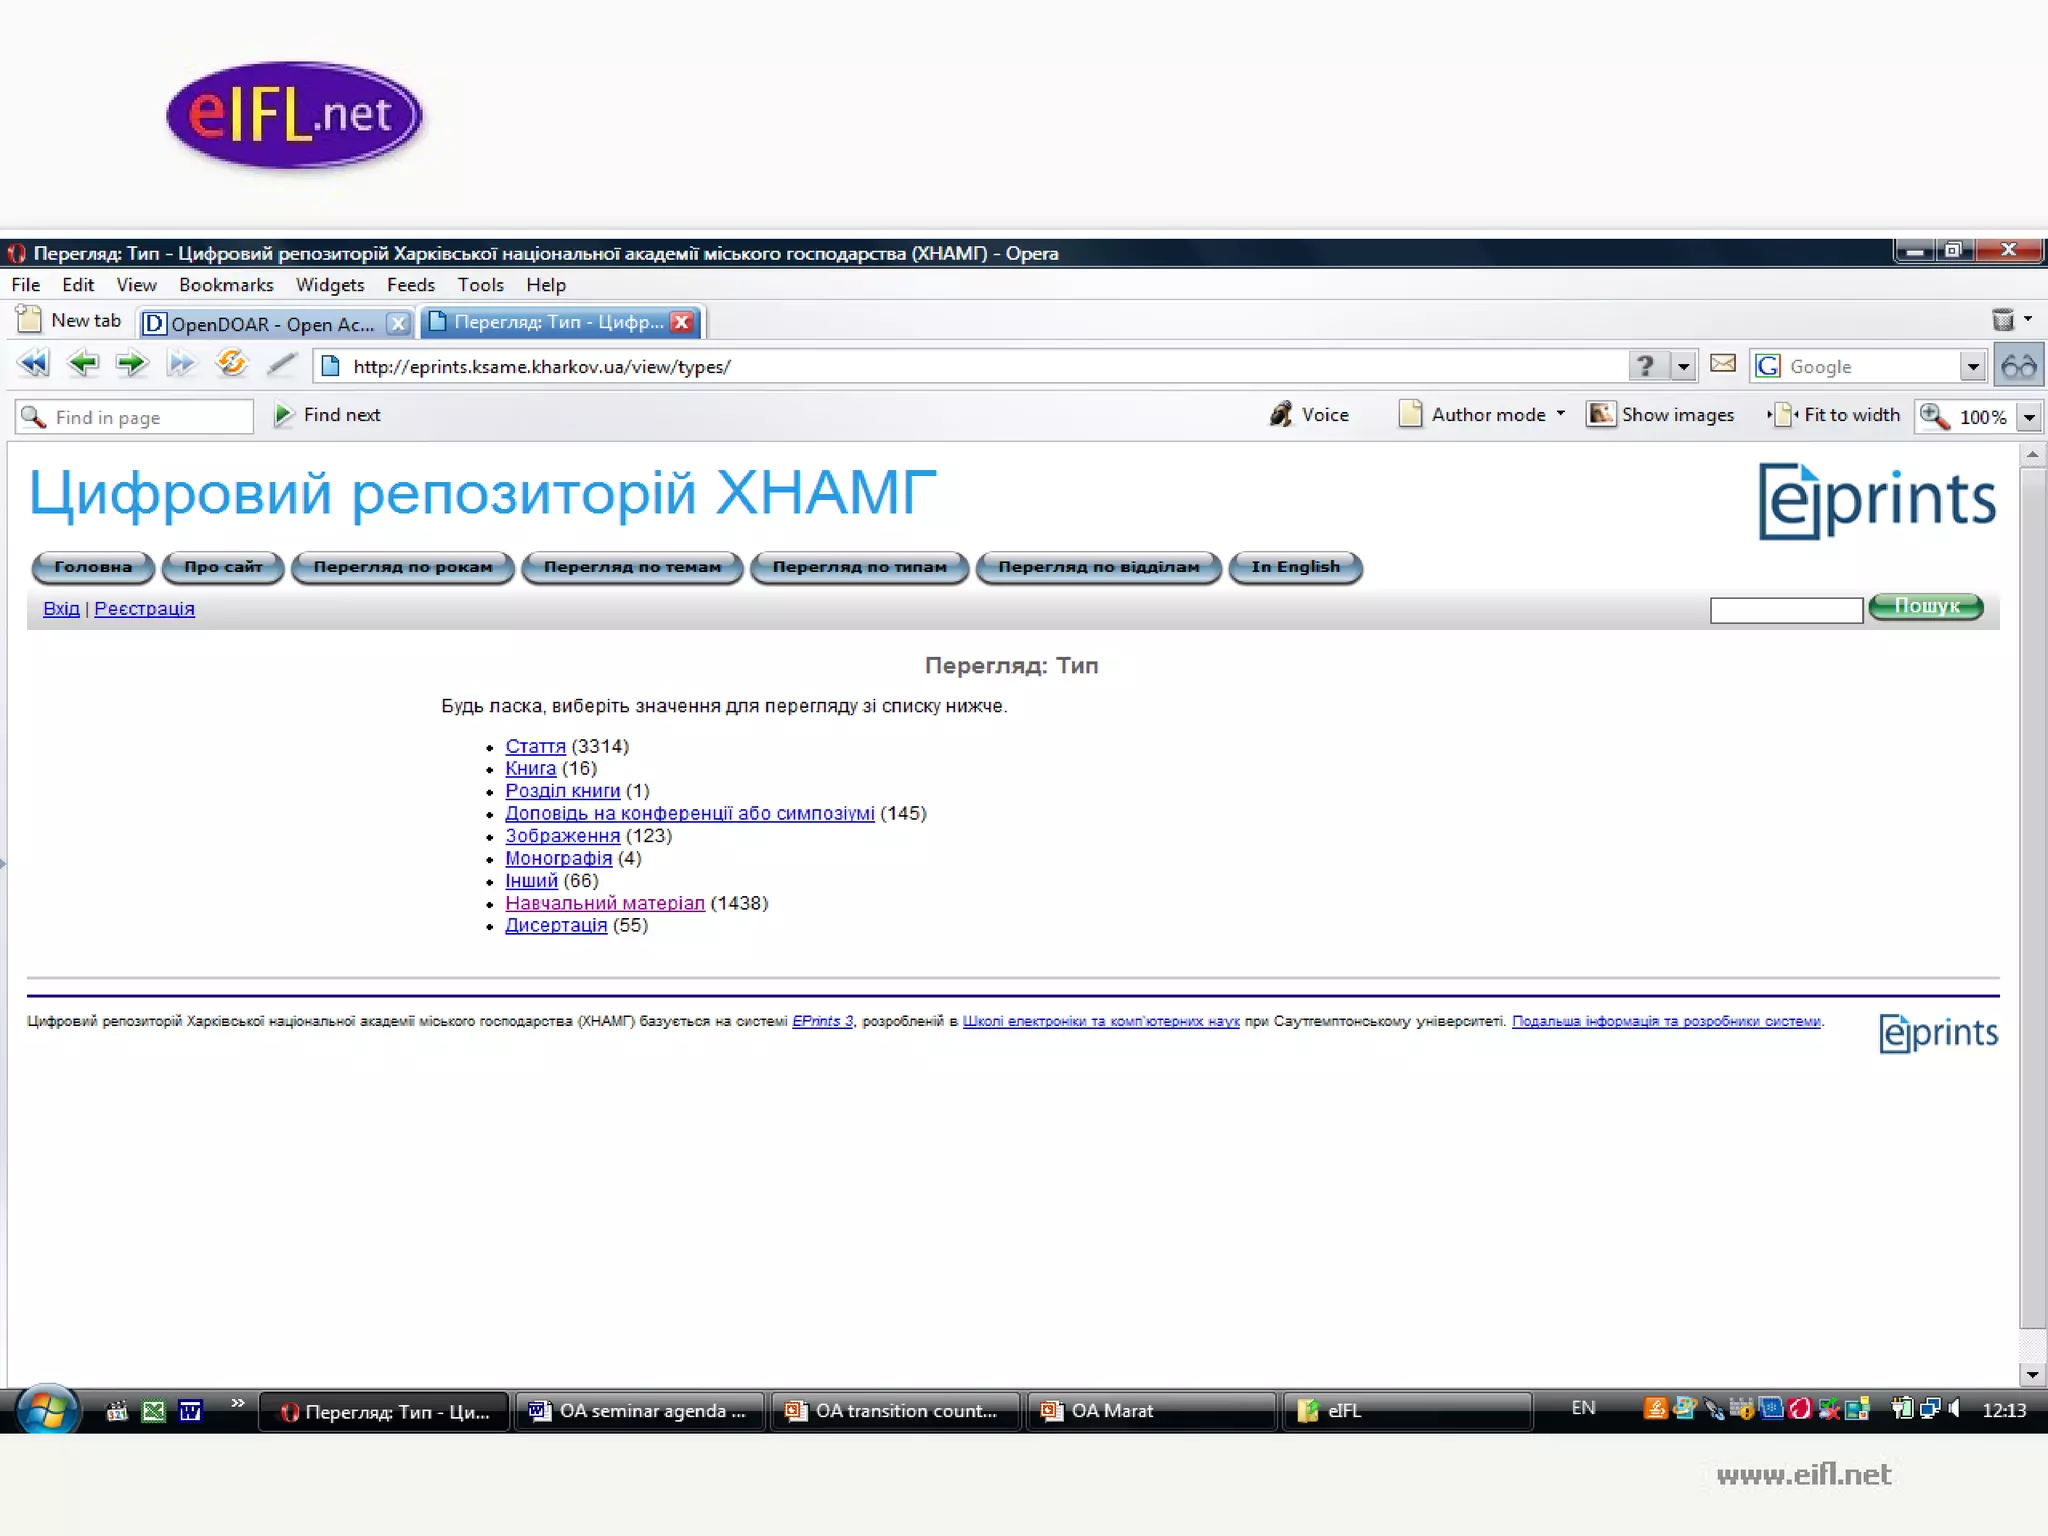Open the 100% zoom level dropdown
The height and width of the screenshot is (1536, 2048).
pyautogui.click(x=2030, y=417)
